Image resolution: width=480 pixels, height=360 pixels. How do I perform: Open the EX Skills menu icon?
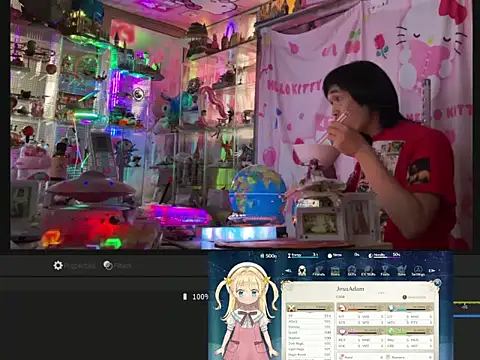(x=368, y=270)
